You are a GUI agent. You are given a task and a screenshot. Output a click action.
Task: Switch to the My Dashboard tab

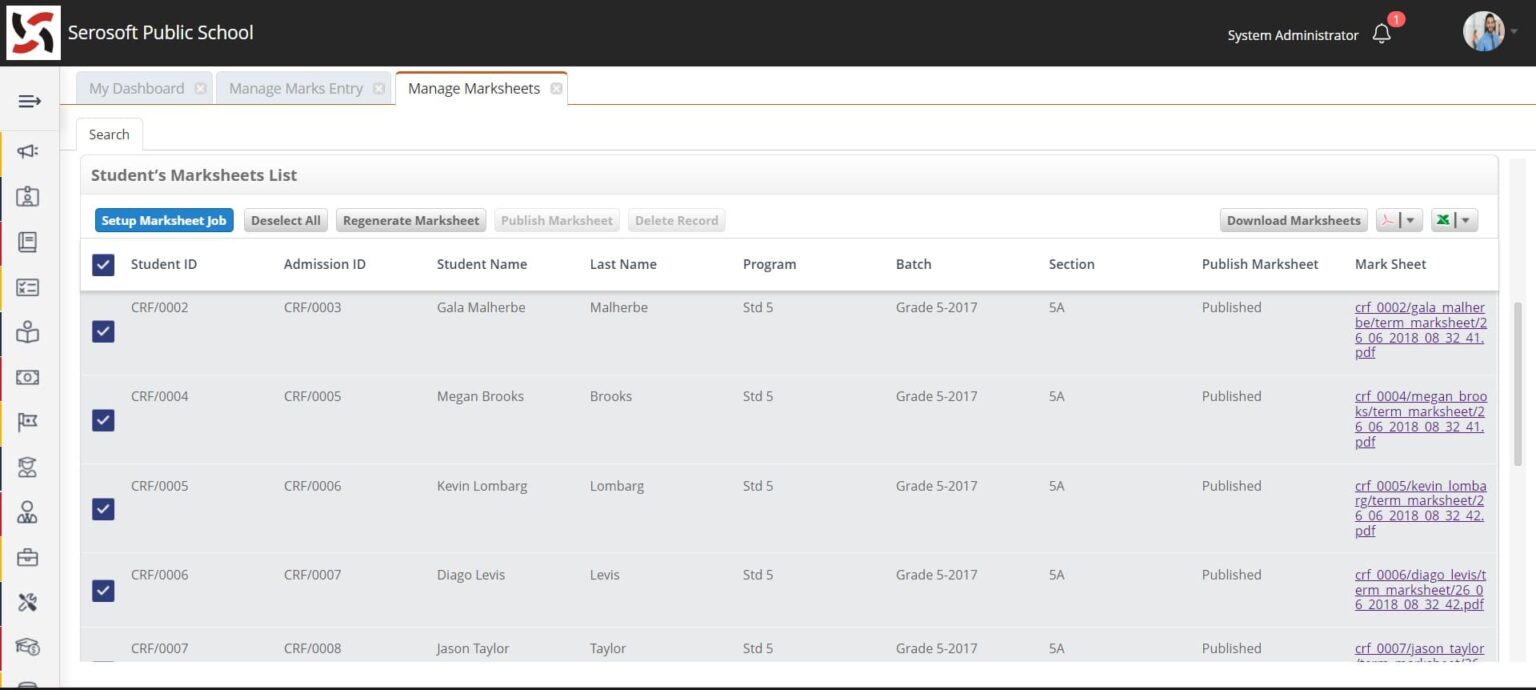[x=136, y=88]
